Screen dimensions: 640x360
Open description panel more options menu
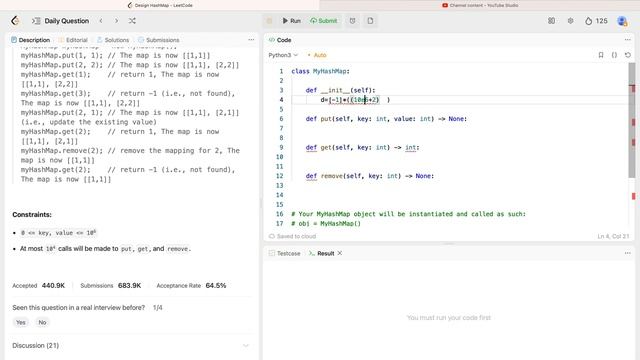(x=251, y=40)
